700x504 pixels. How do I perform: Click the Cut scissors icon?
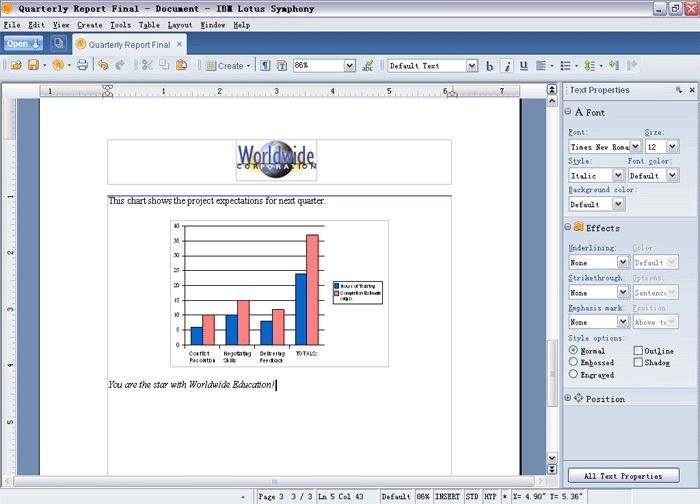(147, 65)
